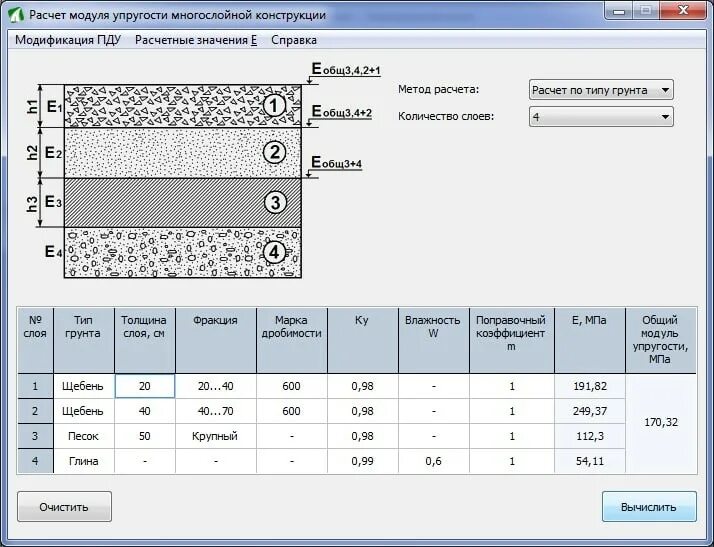Screen dimensions: 714x547
Task: Click circled layer 2 in diagram
Action: 275,153
